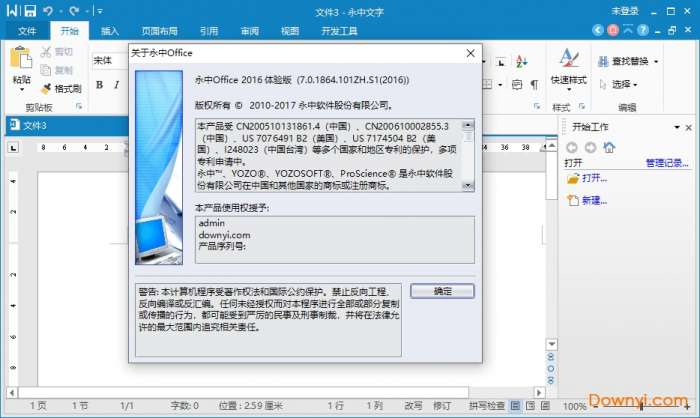Open the clipboard (剪贴板) group launcher
Image resolution: width=700 pixels, height=418 pixels.
(79, 106)
